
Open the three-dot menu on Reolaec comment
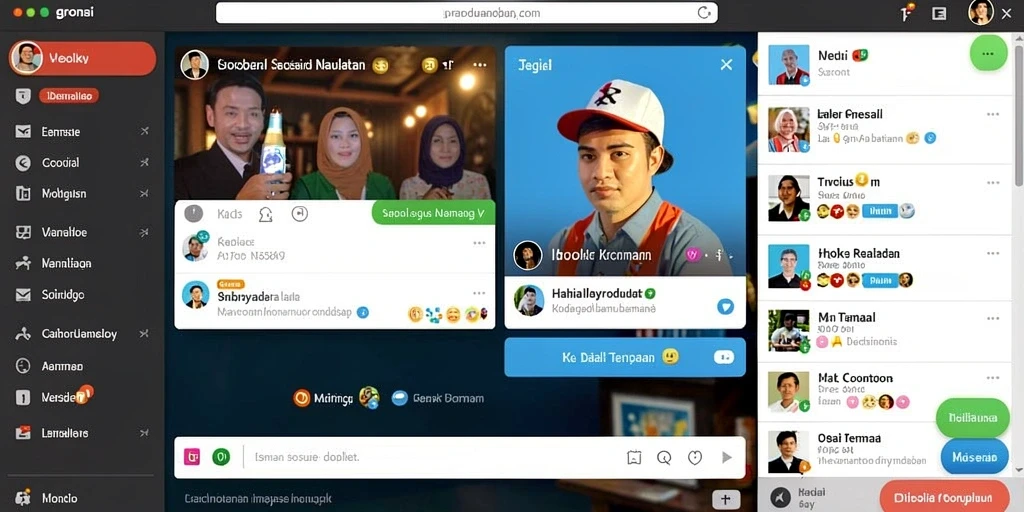point(479,243)
